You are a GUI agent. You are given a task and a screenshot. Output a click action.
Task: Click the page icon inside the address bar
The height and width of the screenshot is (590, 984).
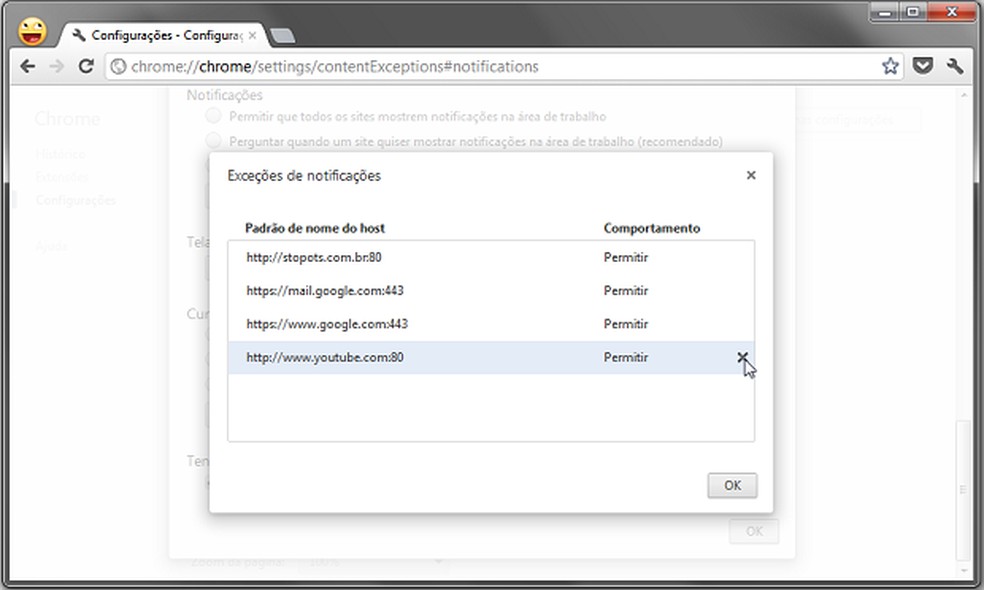117,66
